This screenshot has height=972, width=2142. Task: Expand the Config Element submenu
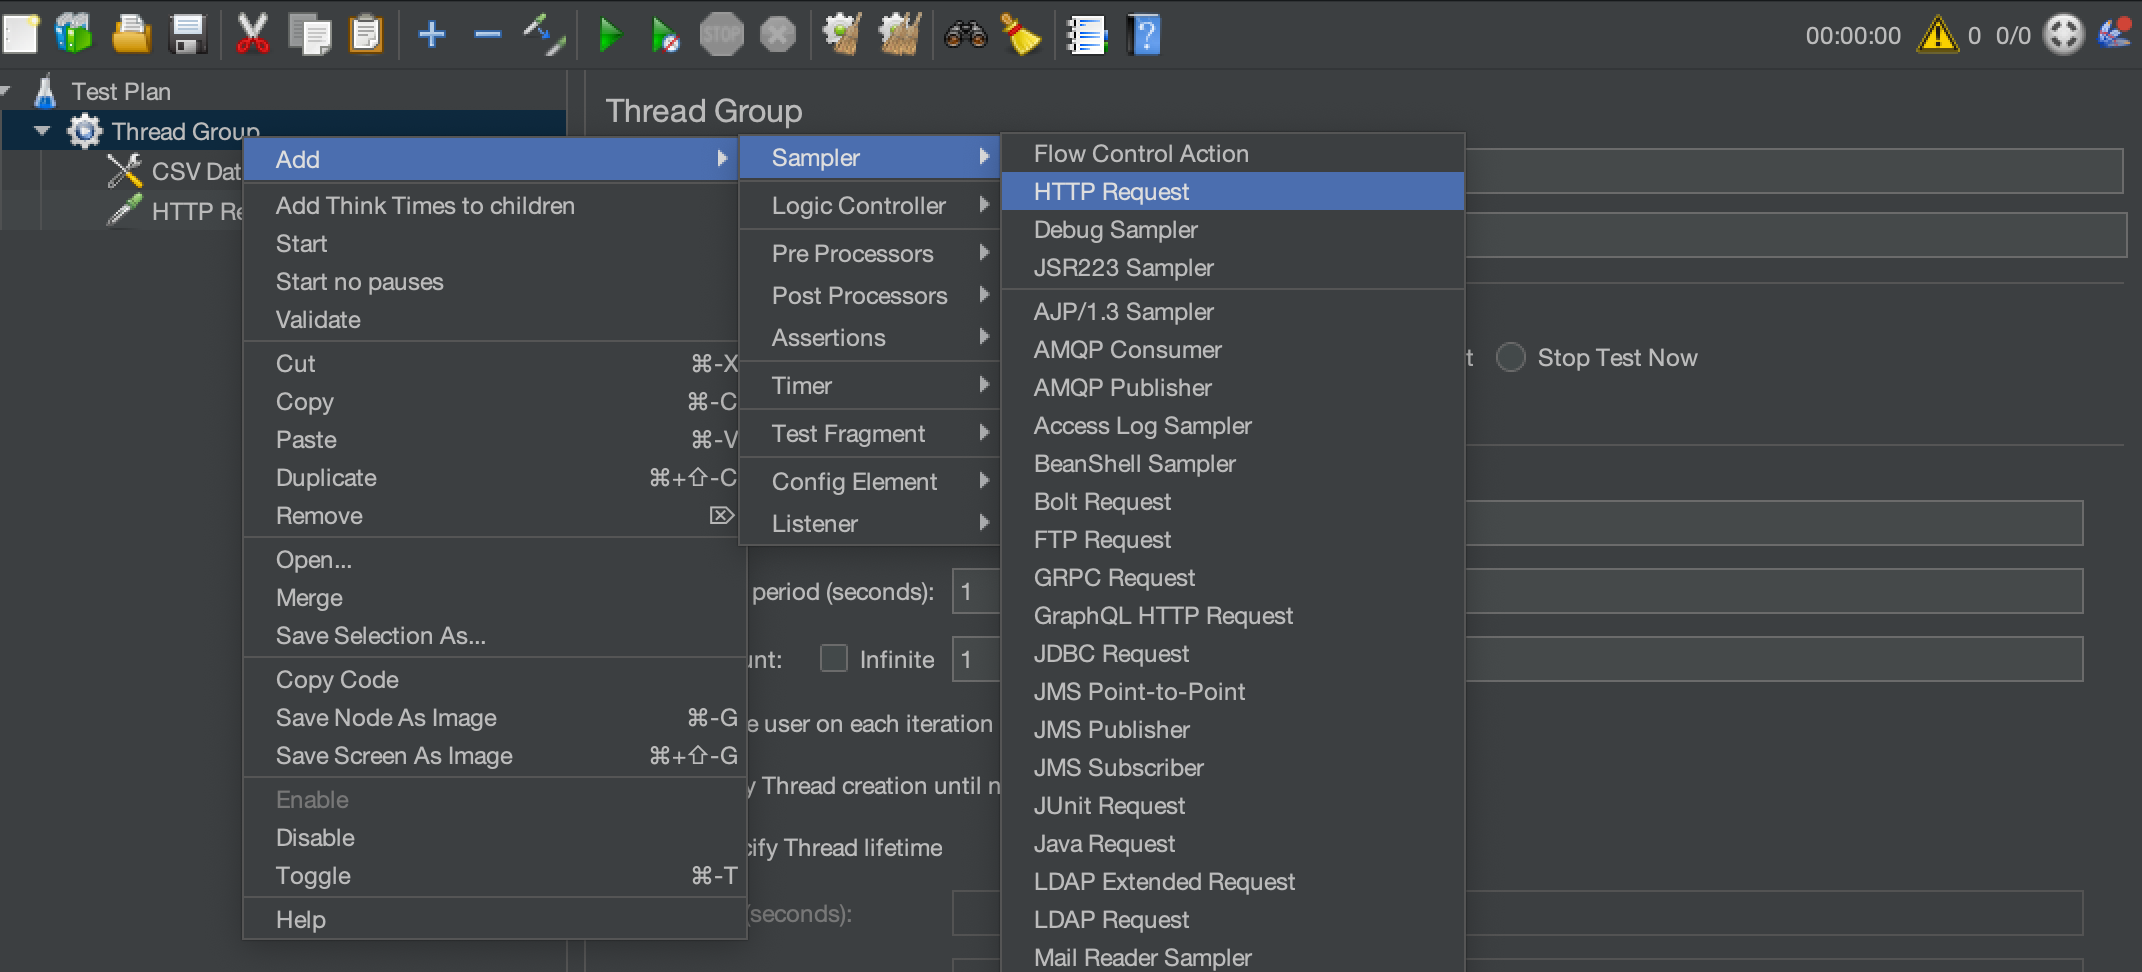tap(870, 481)
